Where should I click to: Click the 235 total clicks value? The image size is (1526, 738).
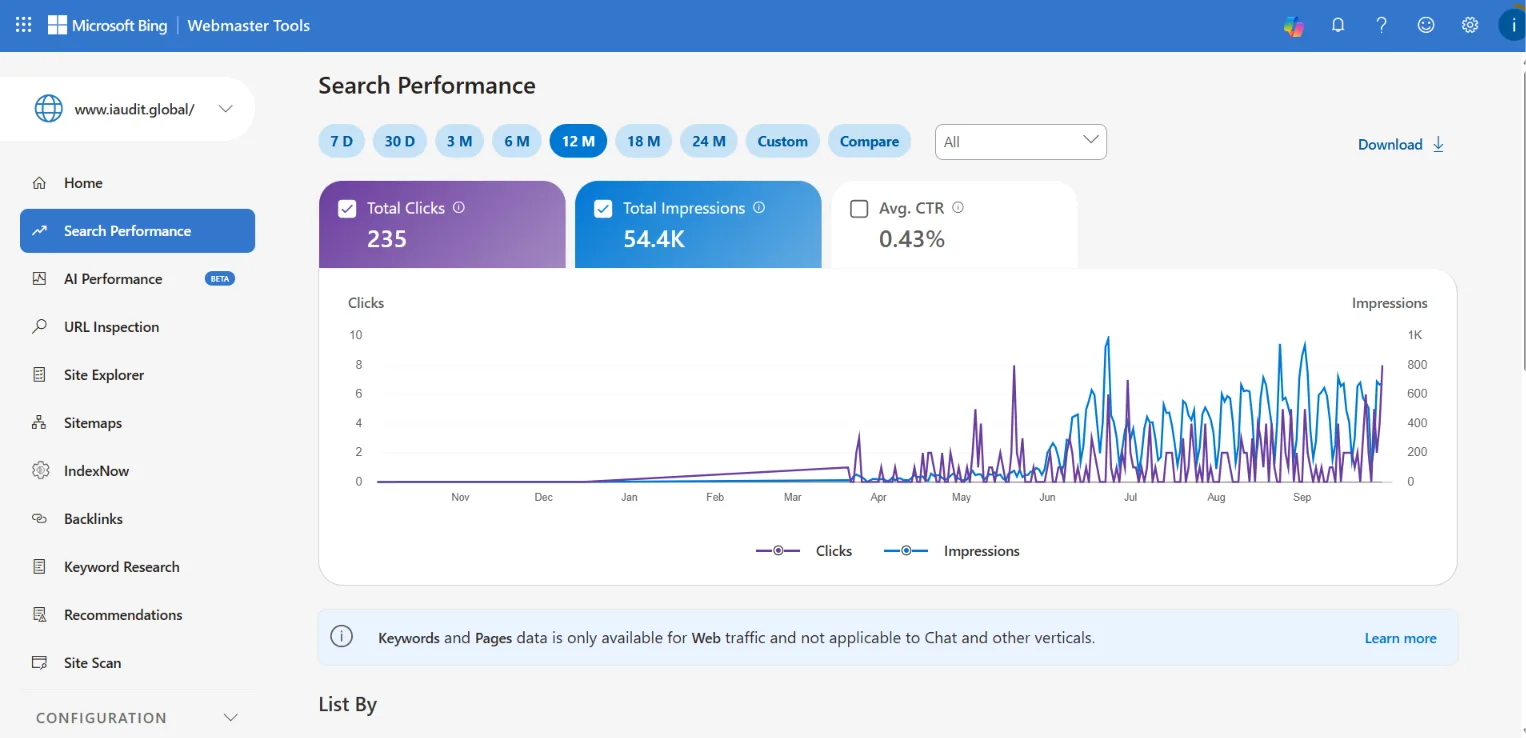[x=387, y=239]
